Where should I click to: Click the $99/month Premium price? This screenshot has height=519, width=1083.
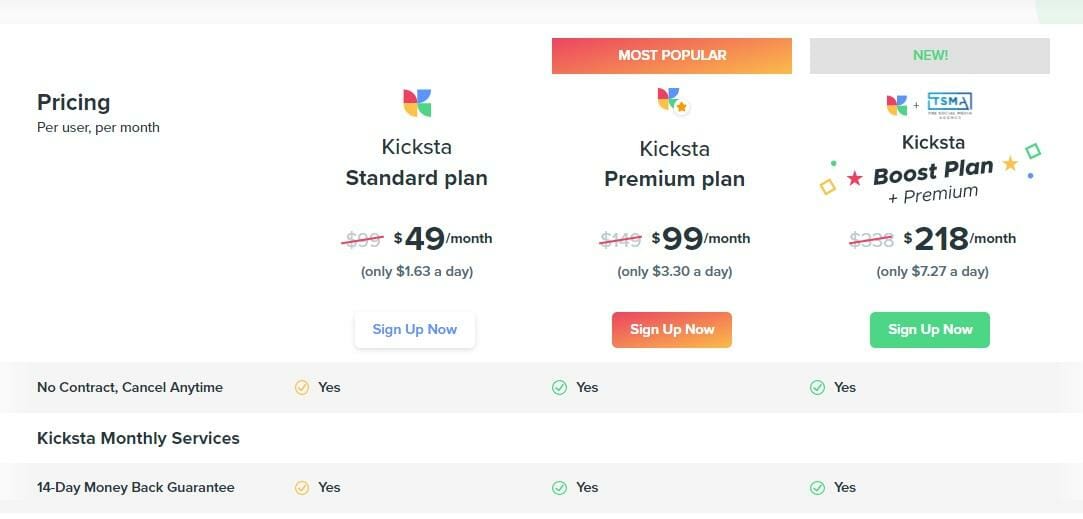coord(700,239)
